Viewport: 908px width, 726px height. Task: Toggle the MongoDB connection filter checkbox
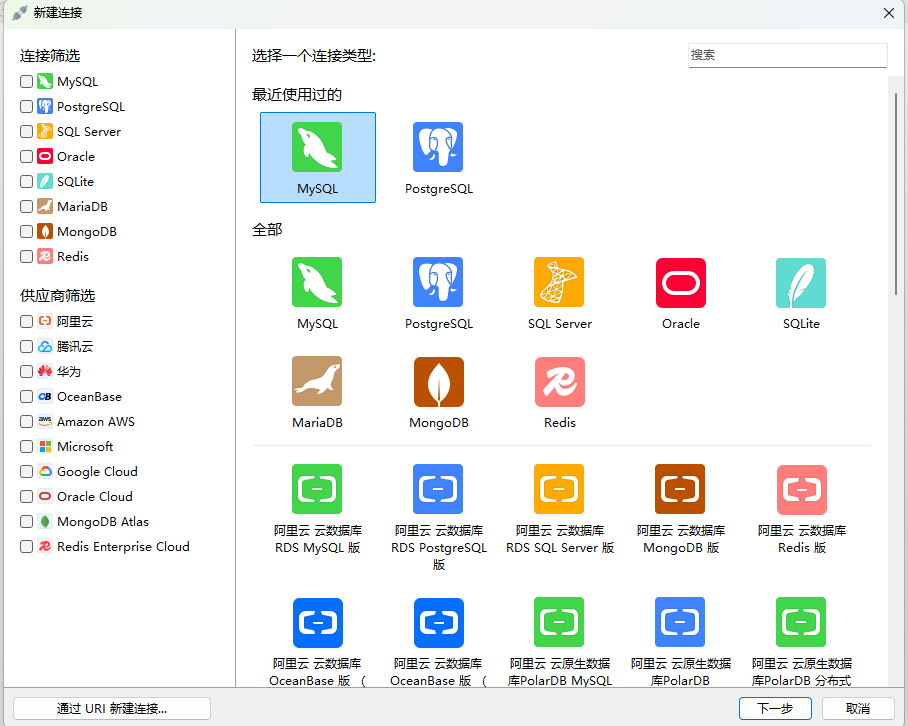click(26, 232)
